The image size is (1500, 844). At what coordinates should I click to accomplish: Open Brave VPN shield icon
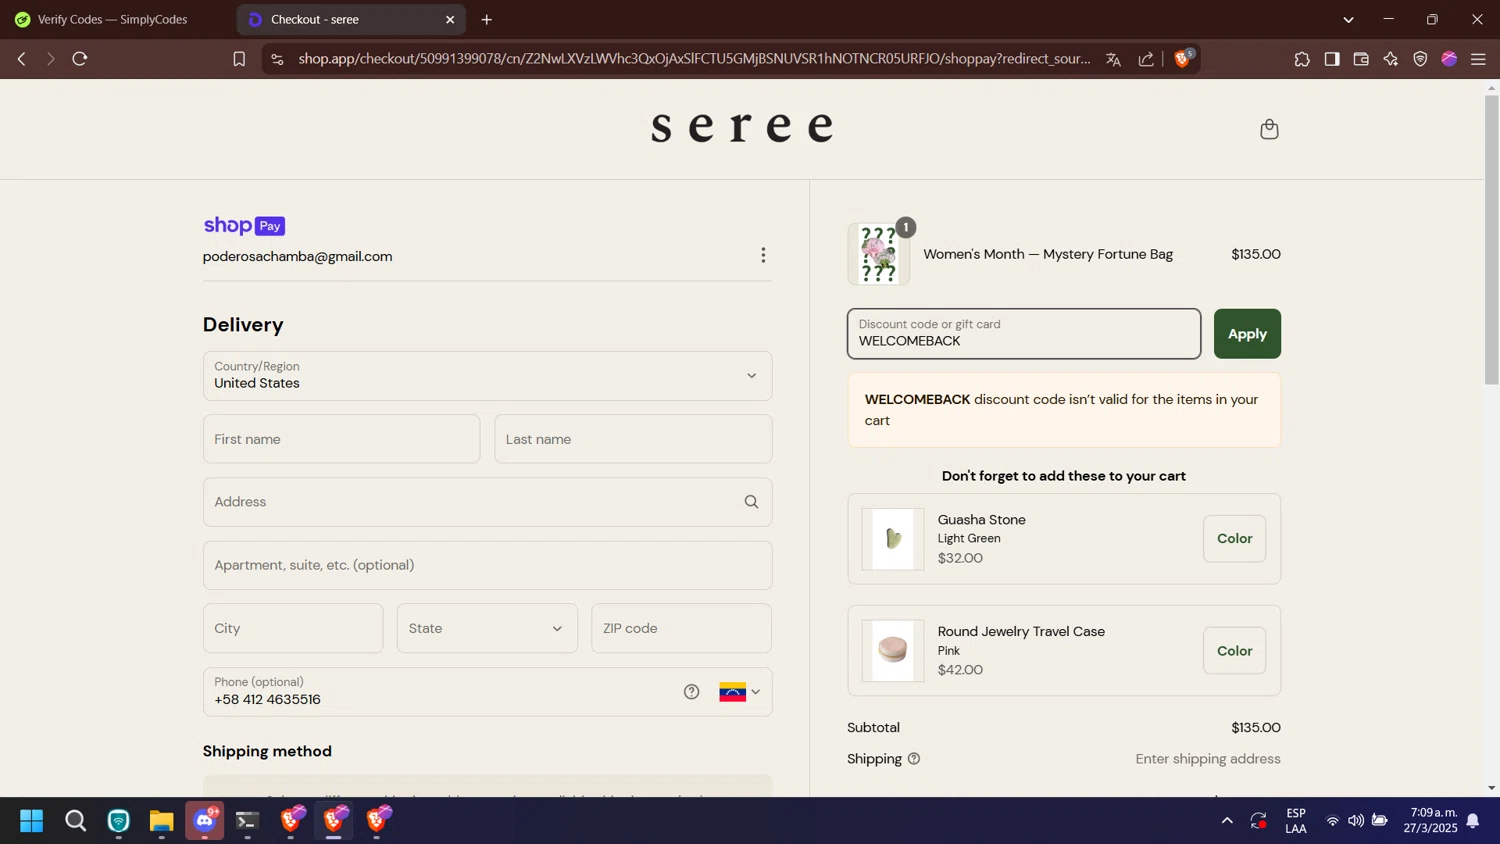[1420, 59]
